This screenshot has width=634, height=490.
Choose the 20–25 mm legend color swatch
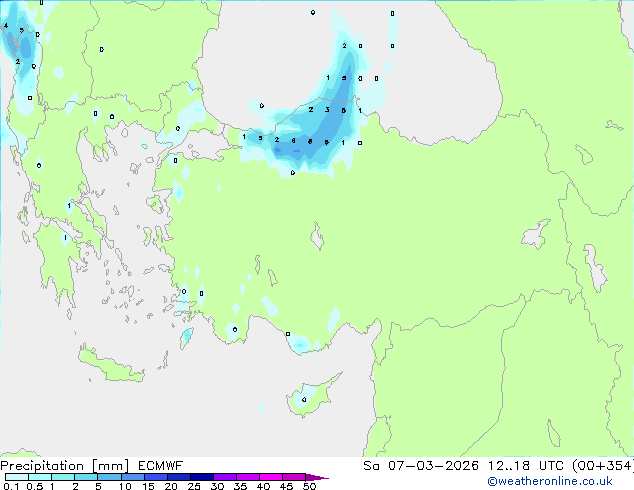(x=178, y=477)
